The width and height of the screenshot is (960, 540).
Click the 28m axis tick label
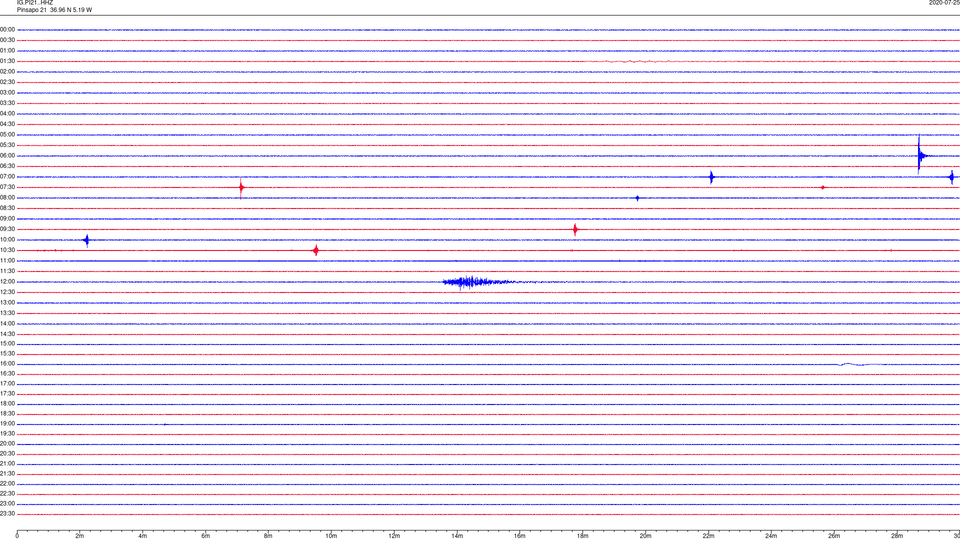[897, 536]
